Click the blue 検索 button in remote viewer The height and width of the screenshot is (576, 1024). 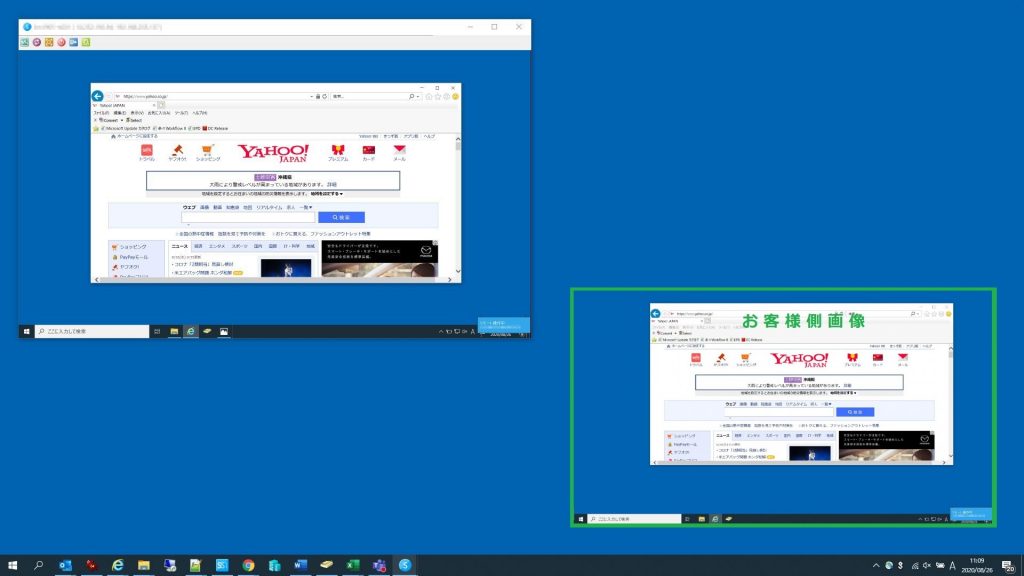point(342,217)
